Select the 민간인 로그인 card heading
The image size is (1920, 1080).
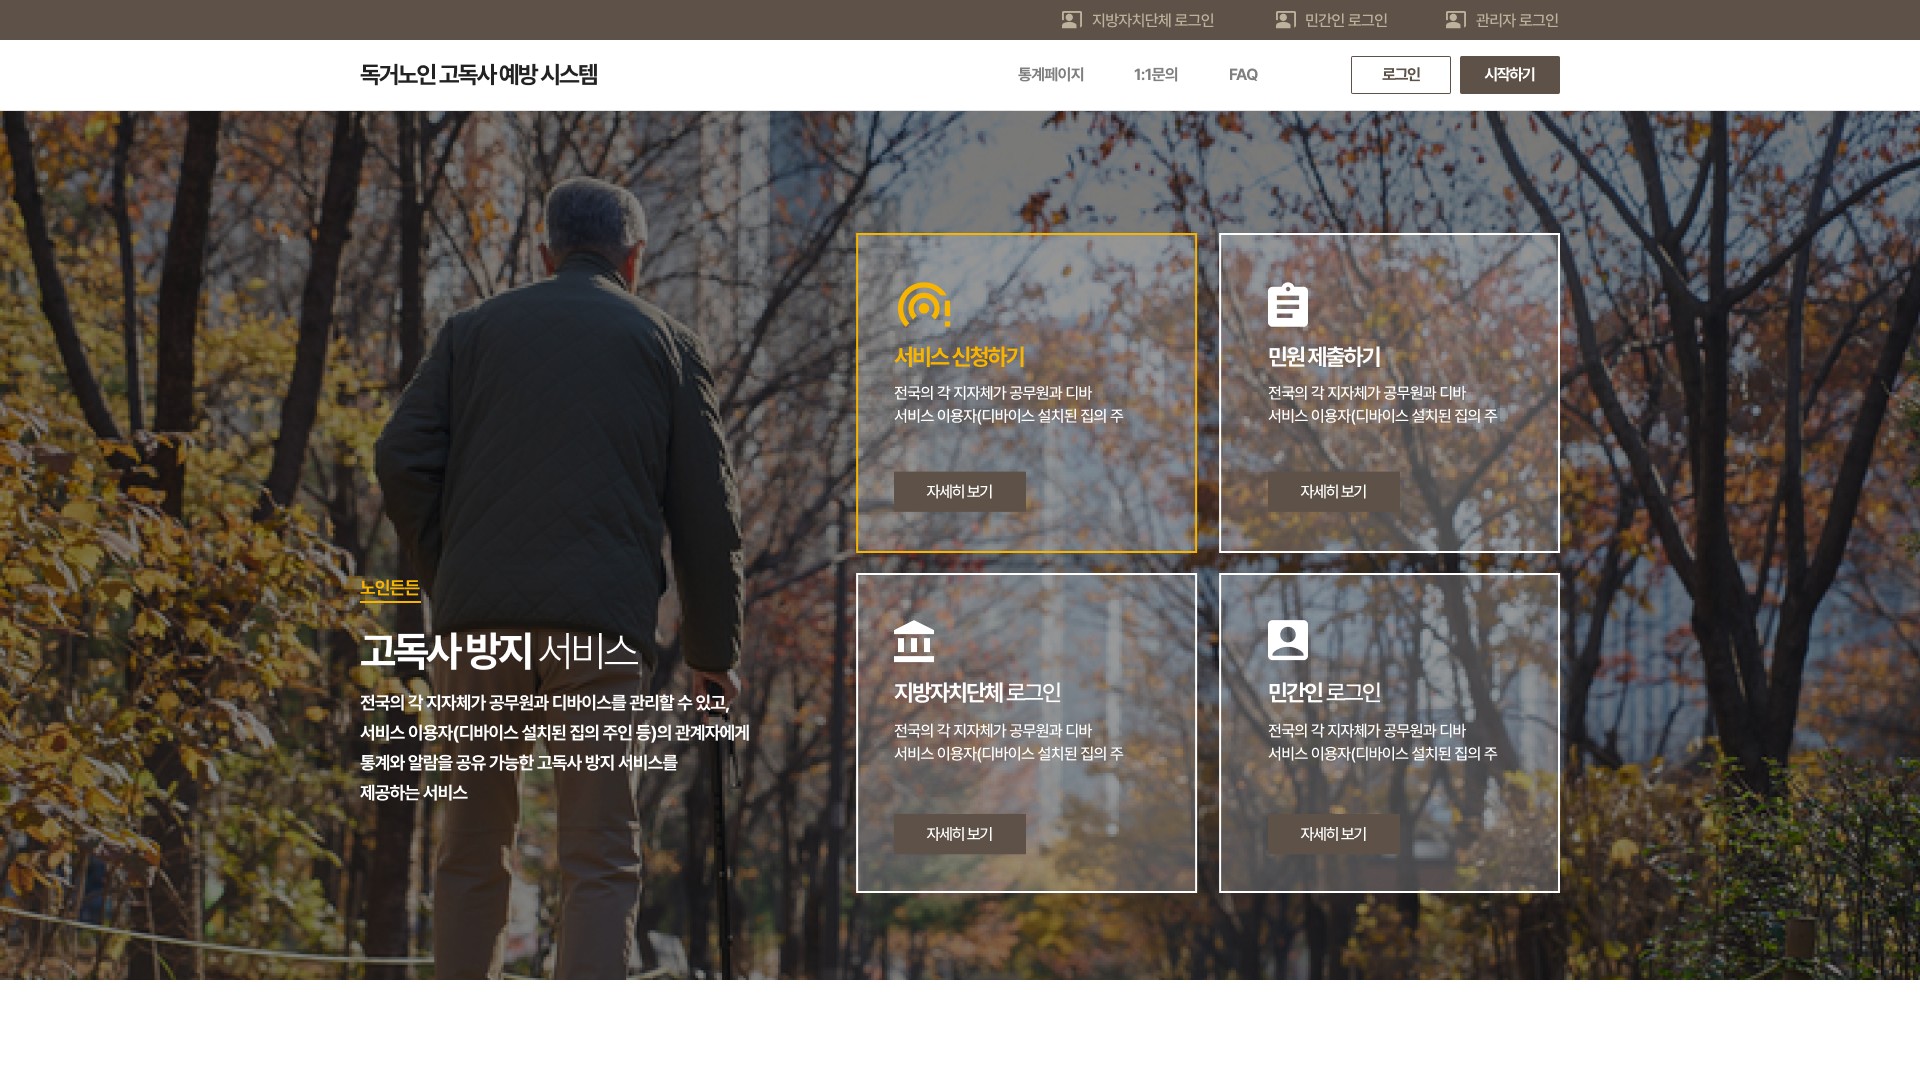1324,692
